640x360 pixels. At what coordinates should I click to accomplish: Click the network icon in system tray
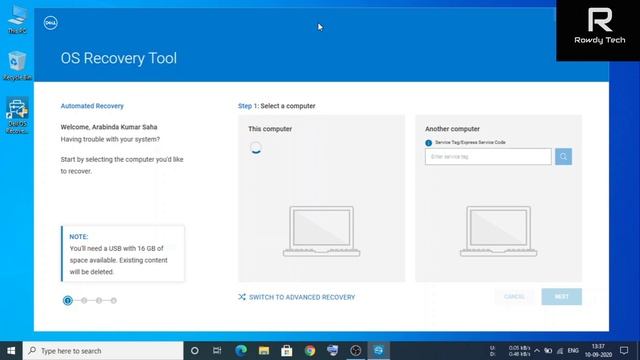pyautogui.click(x=560, y=351)
